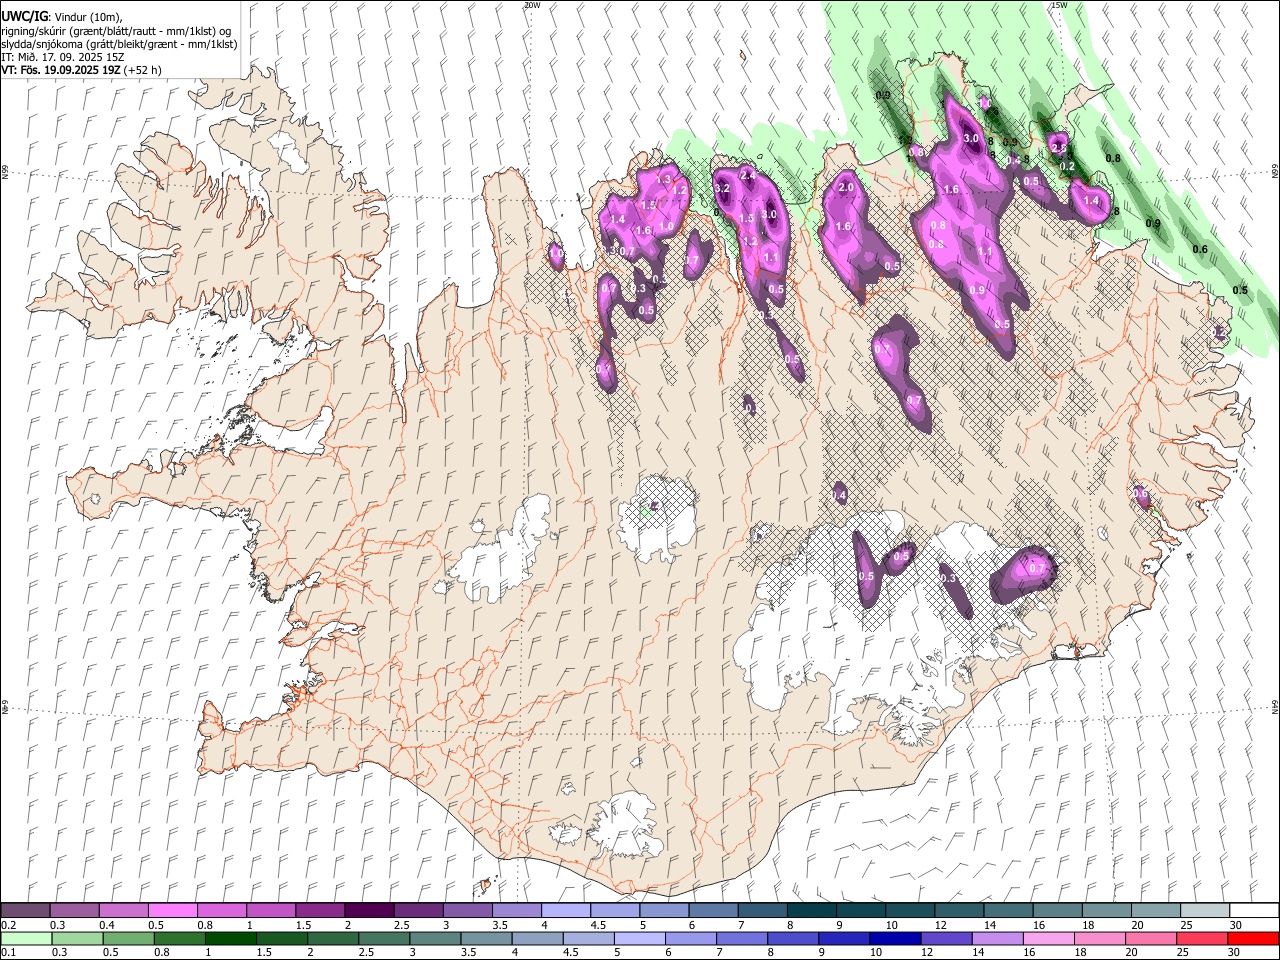Image resolution: width=1280 pixels, height=960 pixels.
Task: Click the bright red 30 swatch in bottom legend row
Action: (1252, 938)
